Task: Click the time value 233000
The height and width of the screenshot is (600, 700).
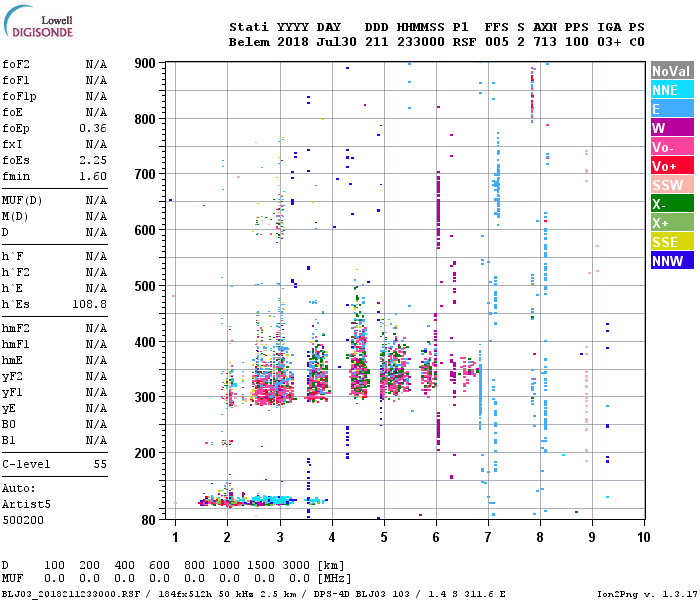Action: pyautogui.click(x=421, y=42)
